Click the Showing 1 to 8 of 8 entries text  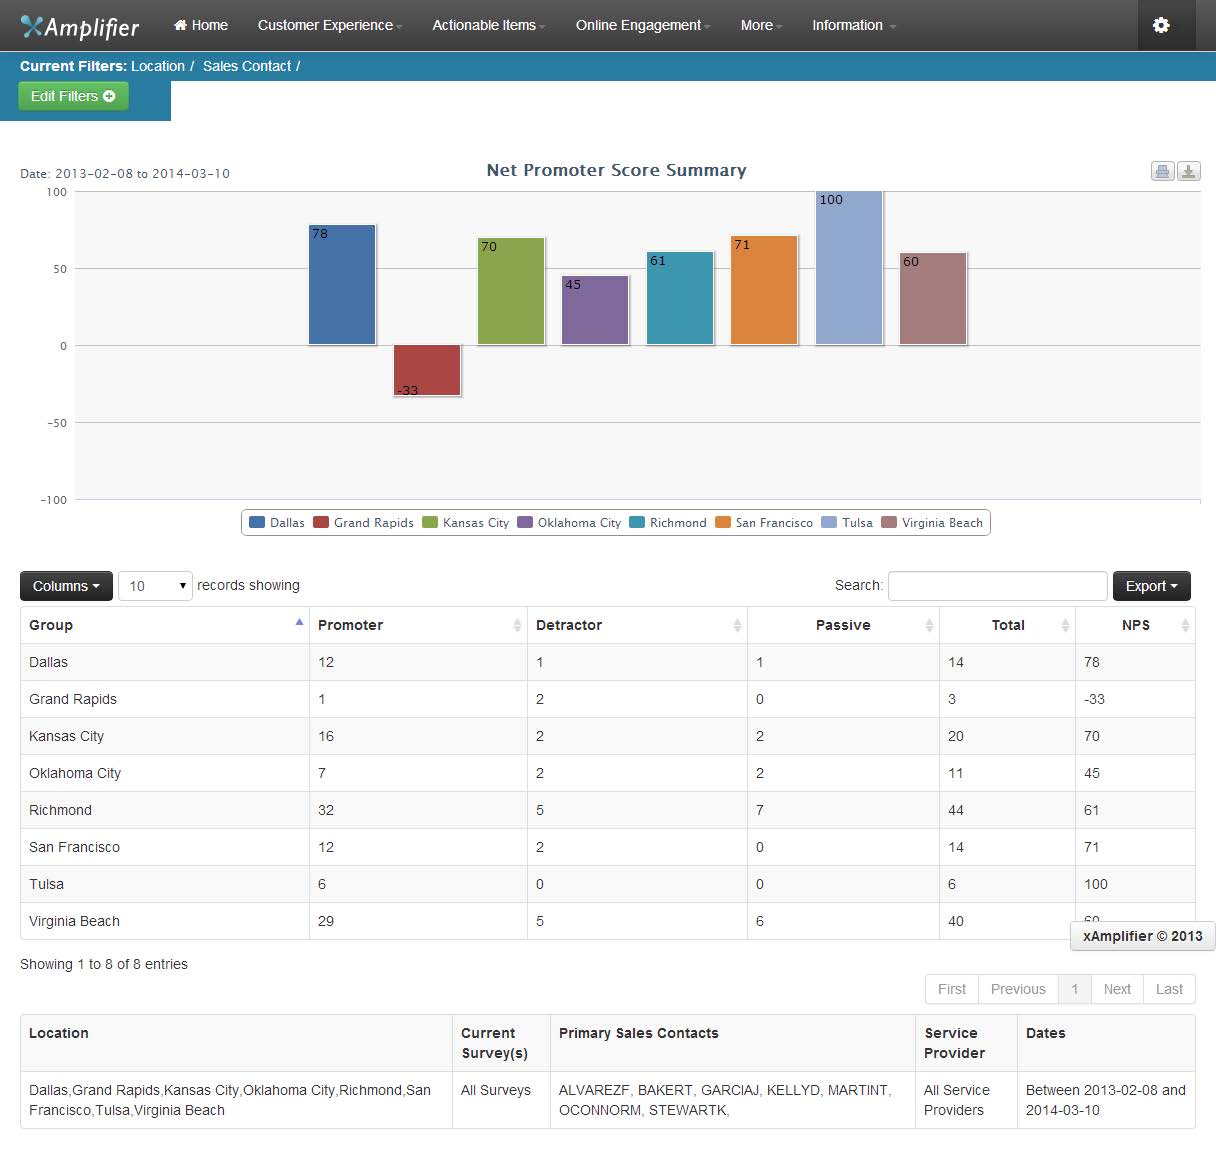click(x=104, y=964)
